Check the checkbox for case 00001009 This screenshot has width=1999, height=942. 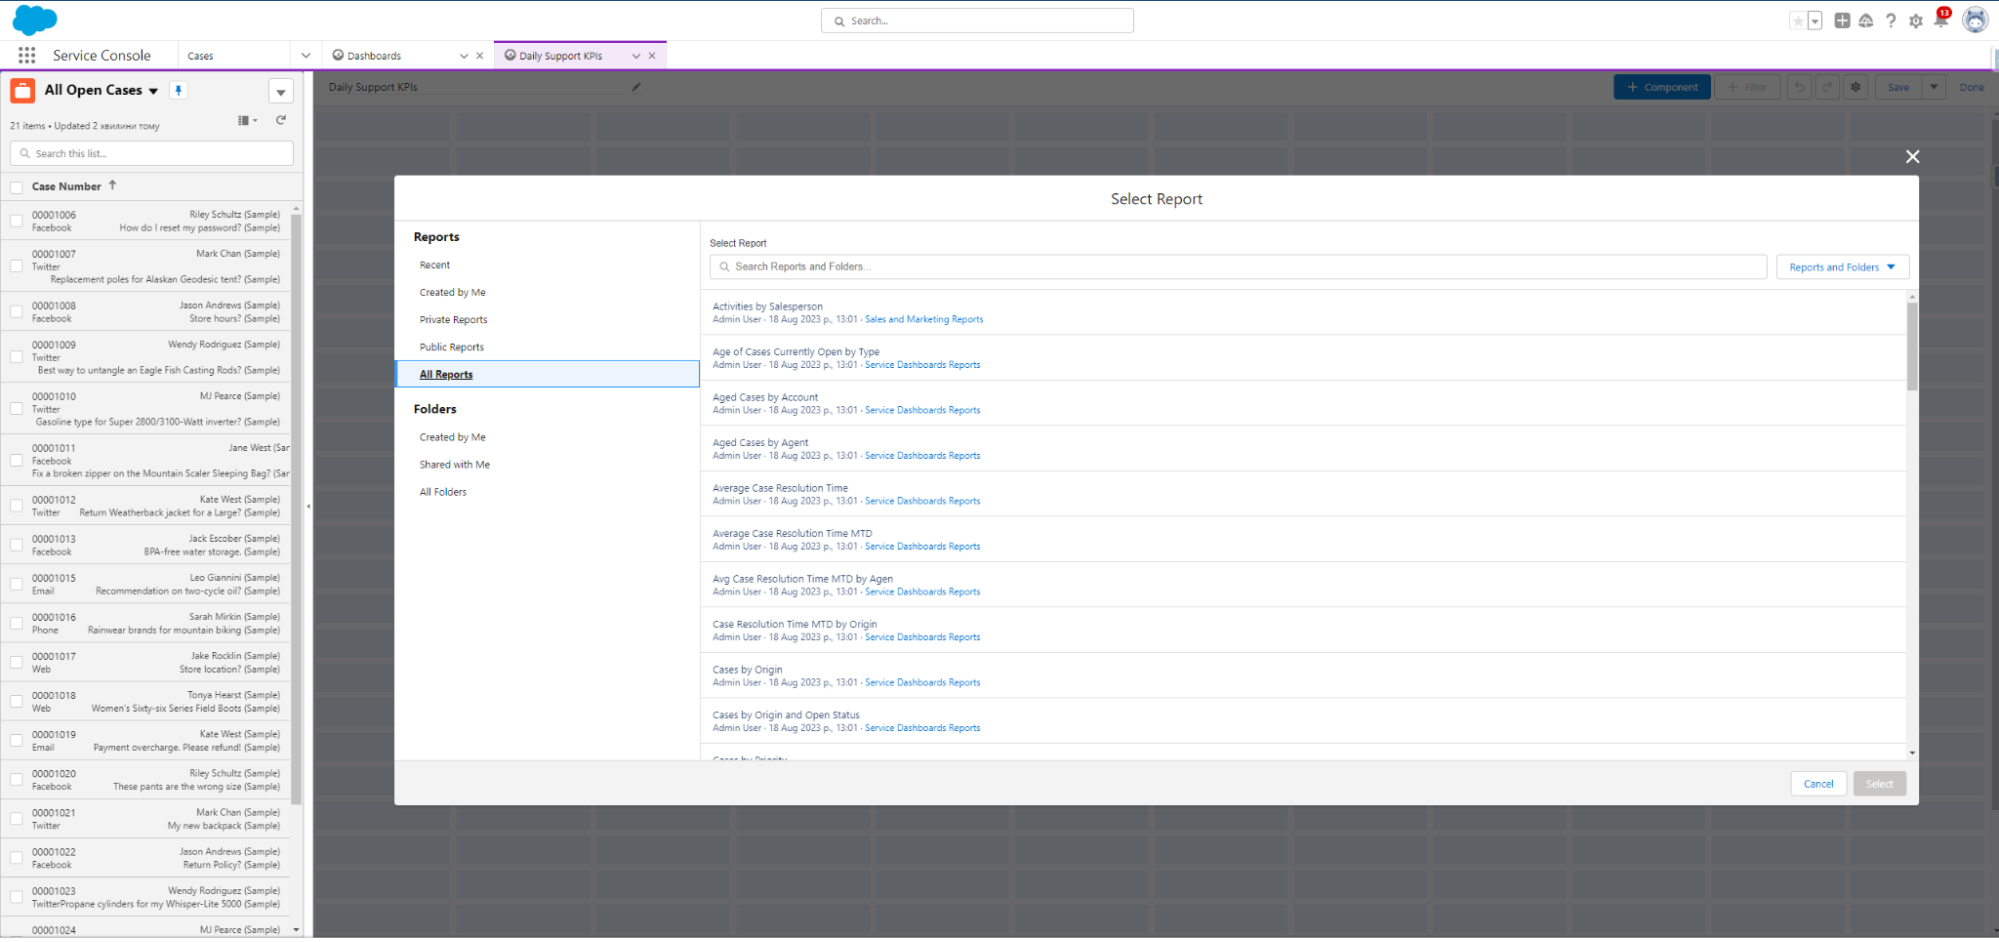coord(16,356)
